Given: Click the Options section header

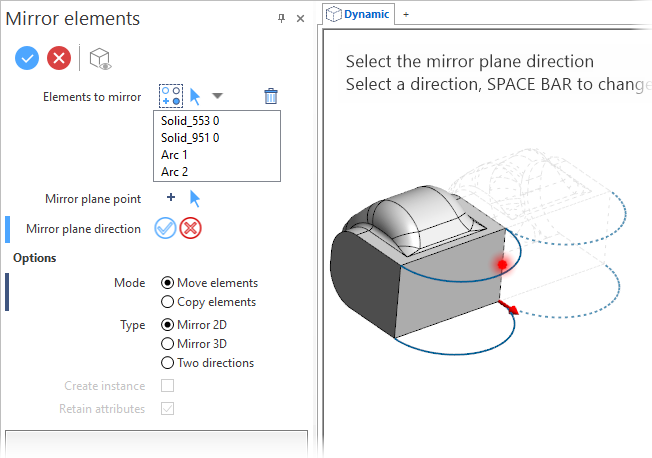Looking at the screenshot, I should tap(35, 258).
